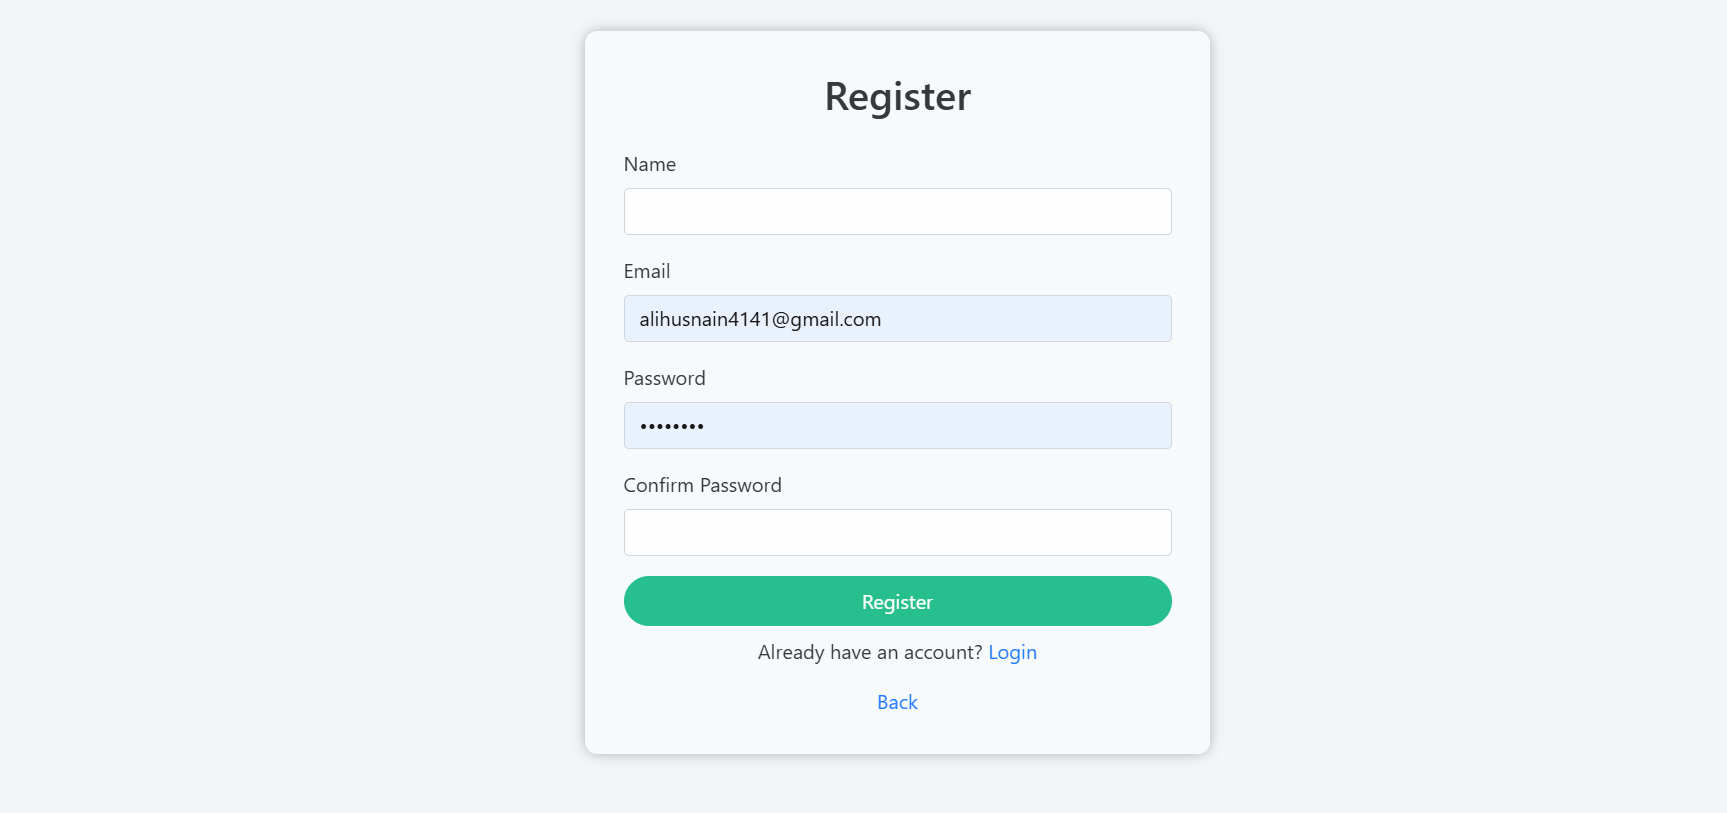Open the Login link

pos(1012,653)
